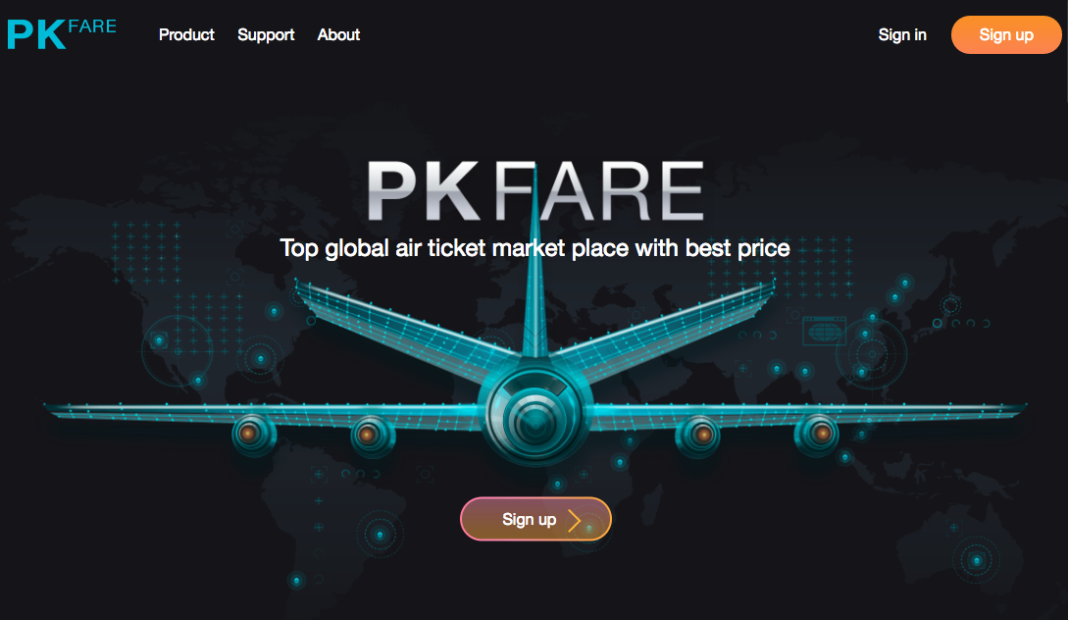Click the PKFARE logo in the header

point(61,34)
